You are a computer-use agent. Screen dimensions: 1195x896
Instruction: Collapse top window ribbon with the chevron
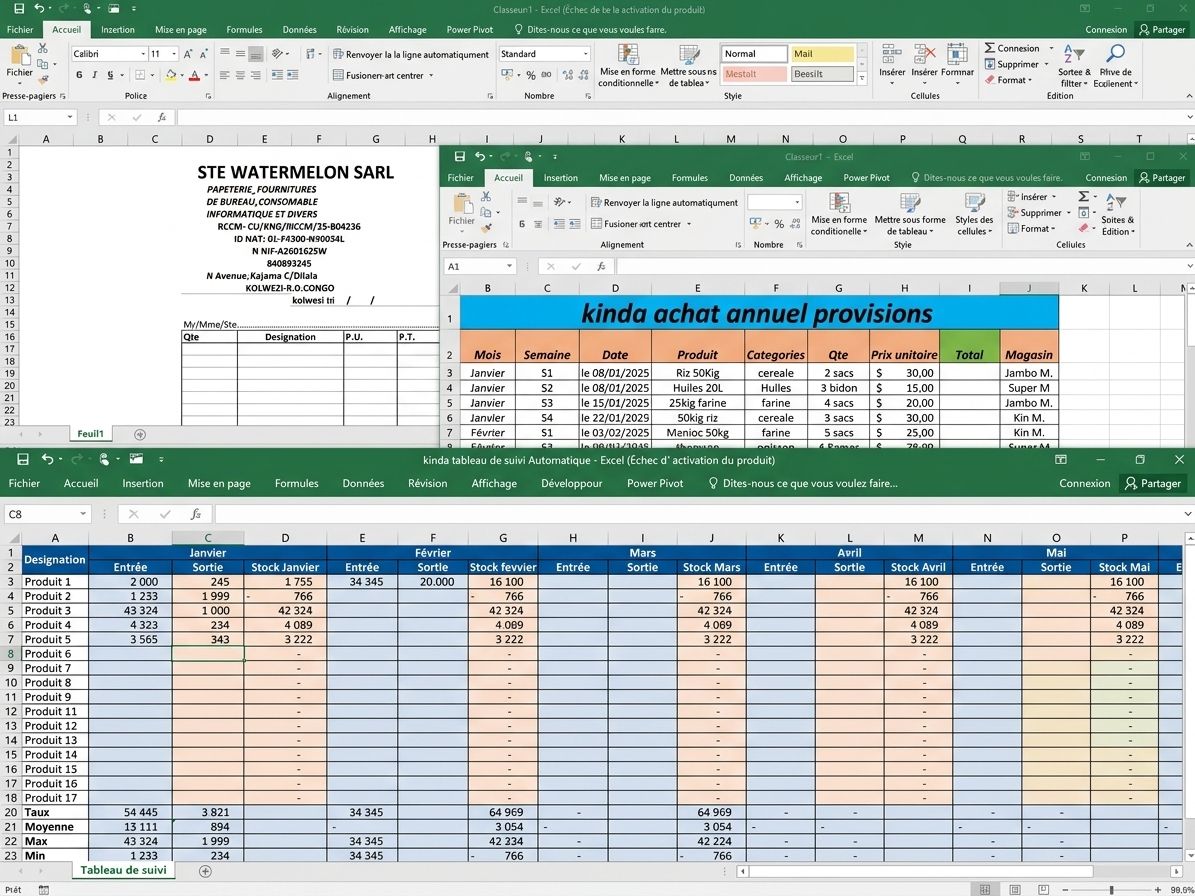pos(1189,96)
